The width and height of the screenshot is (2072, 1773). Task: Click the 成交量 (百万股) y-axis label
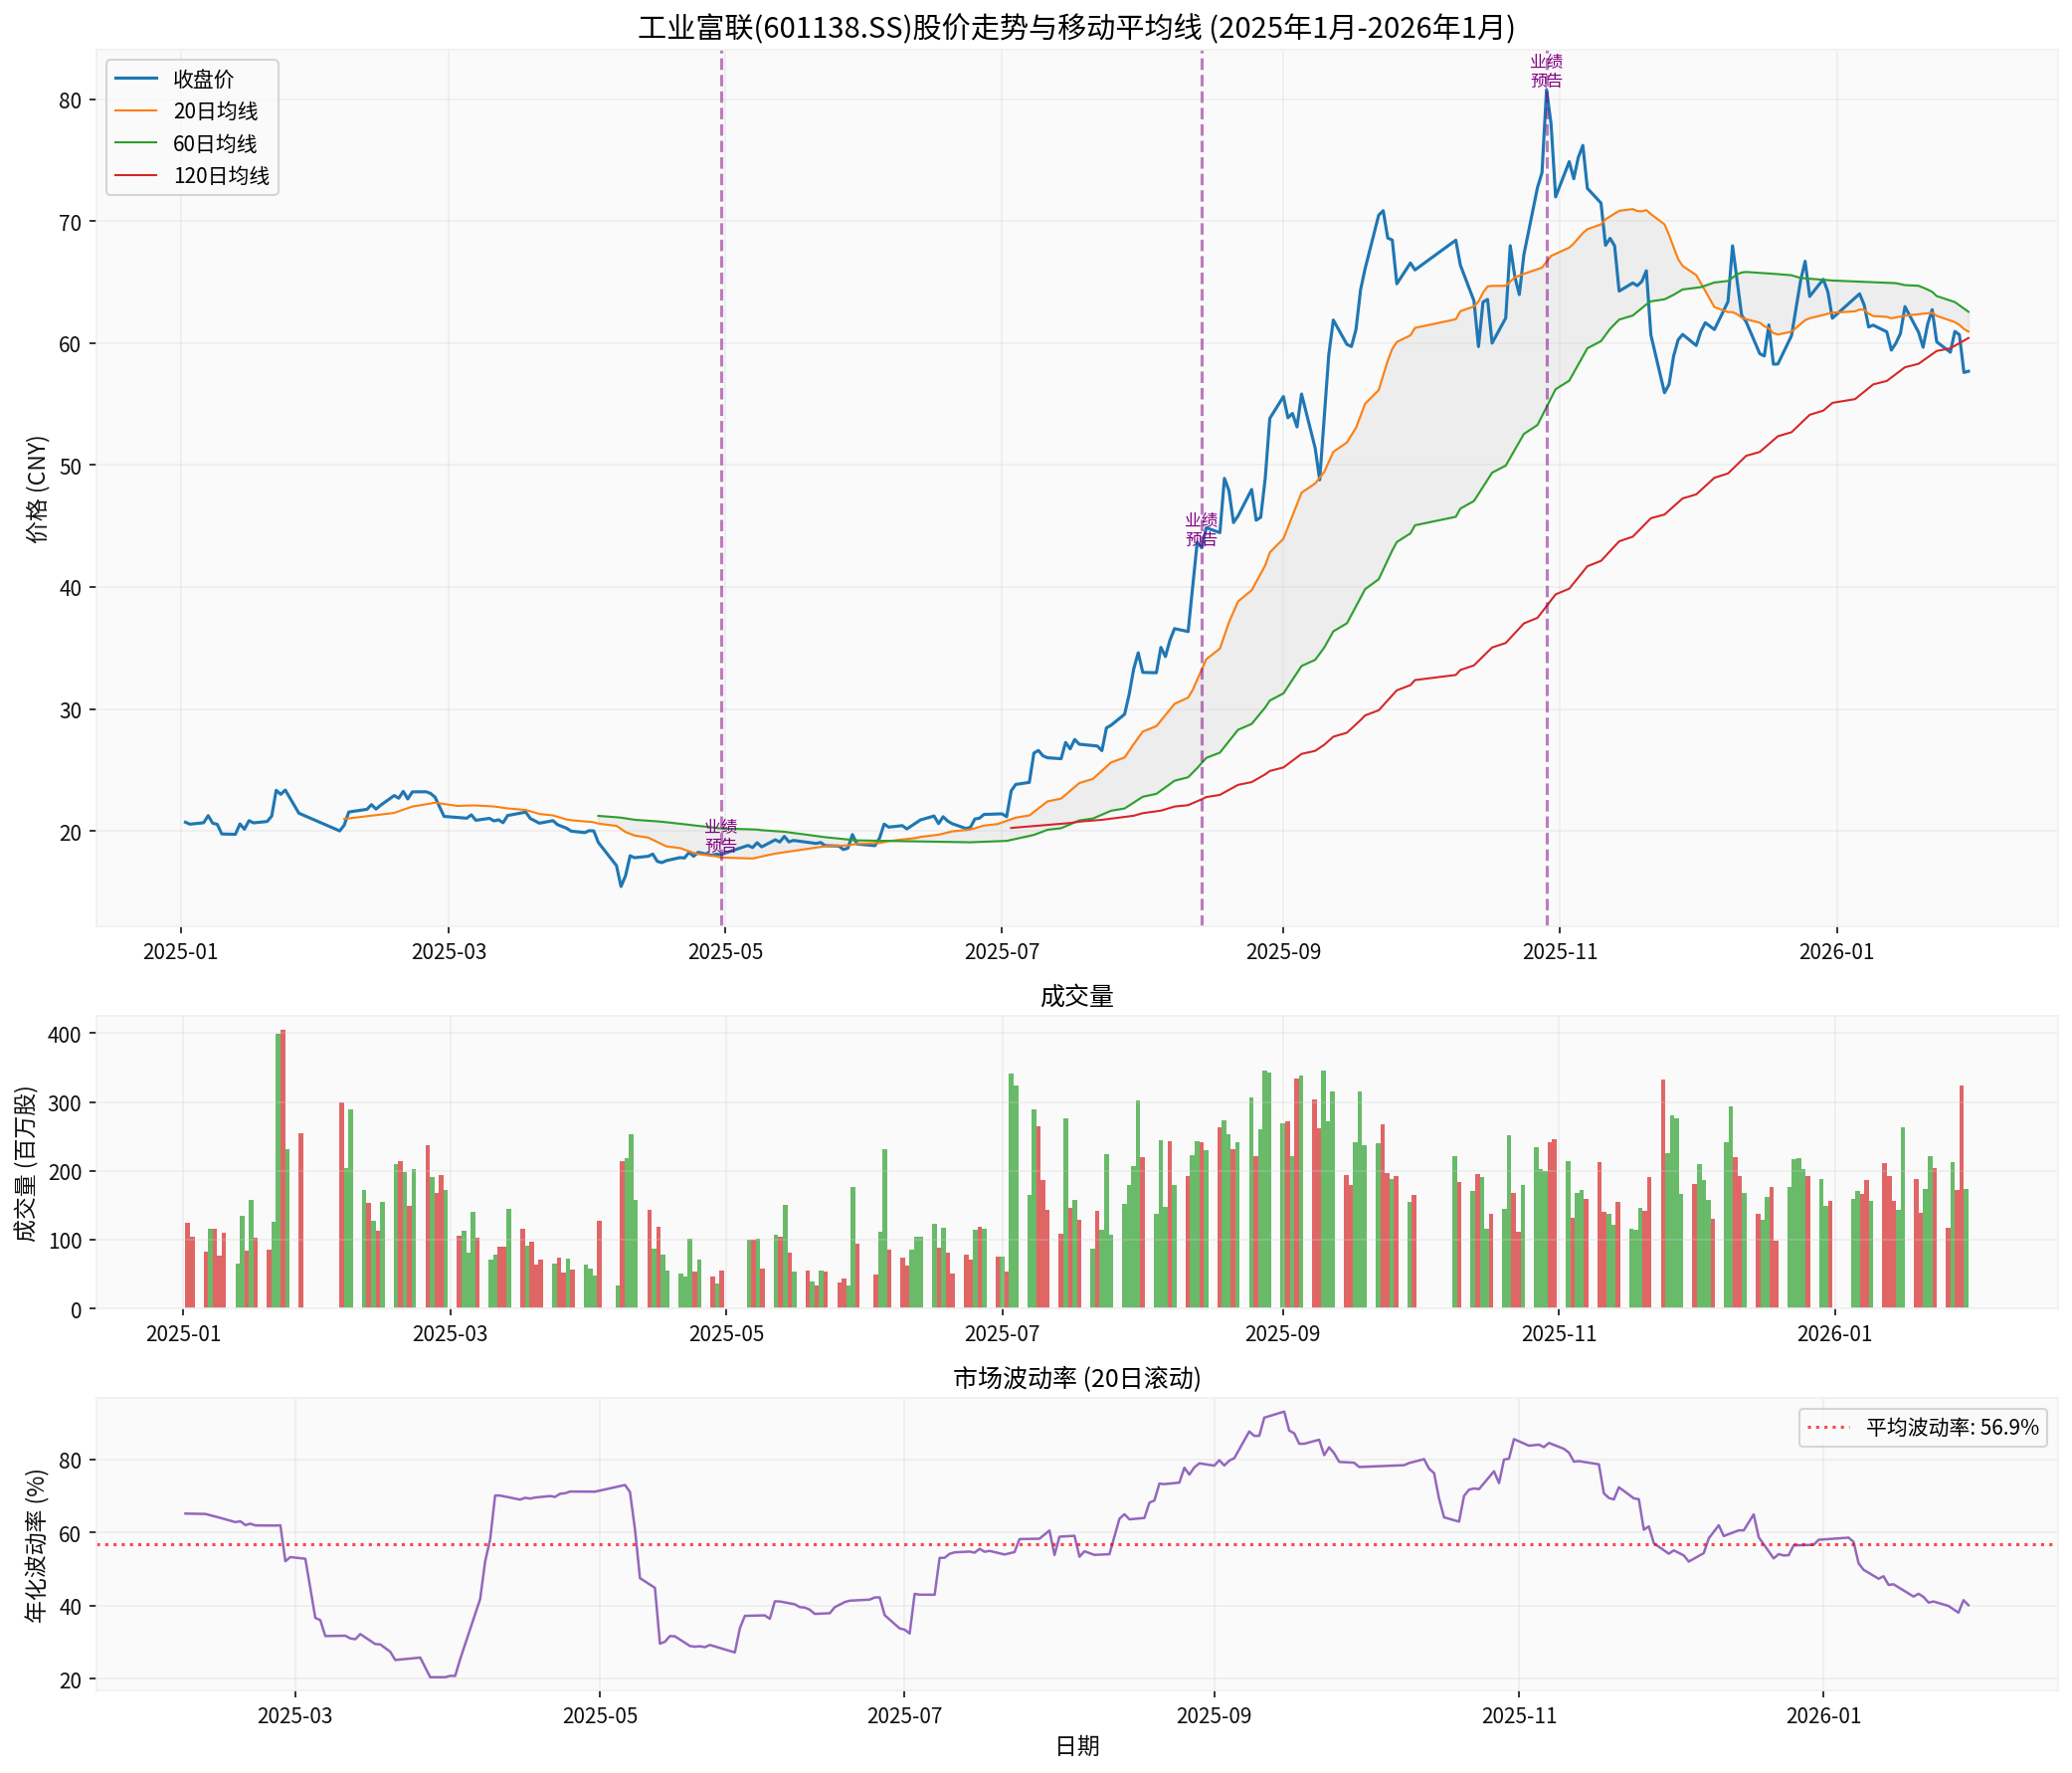tap(26, 1164)
